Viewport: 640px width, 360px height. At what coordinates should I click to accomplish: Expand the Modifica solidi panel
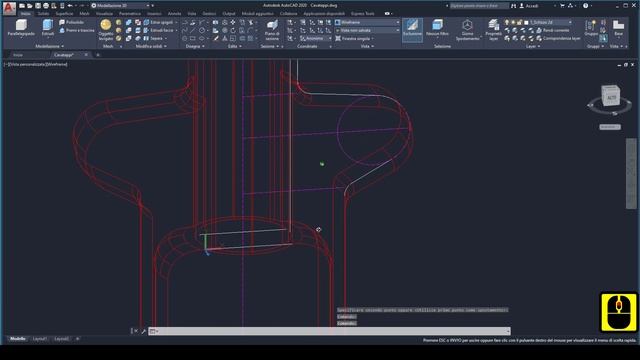tap(151, 46)
